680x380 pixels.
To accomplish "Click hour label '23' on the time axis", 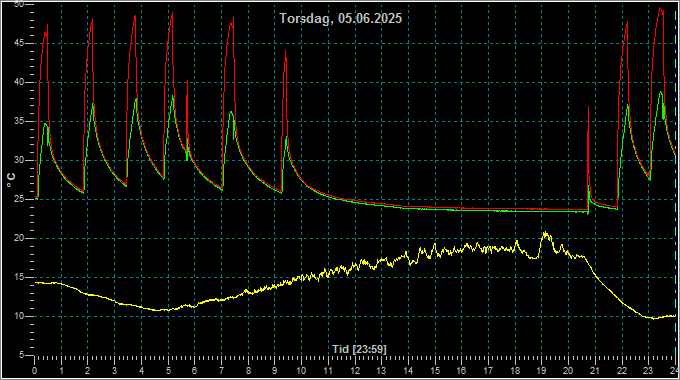I will click(x=647, y=371).
